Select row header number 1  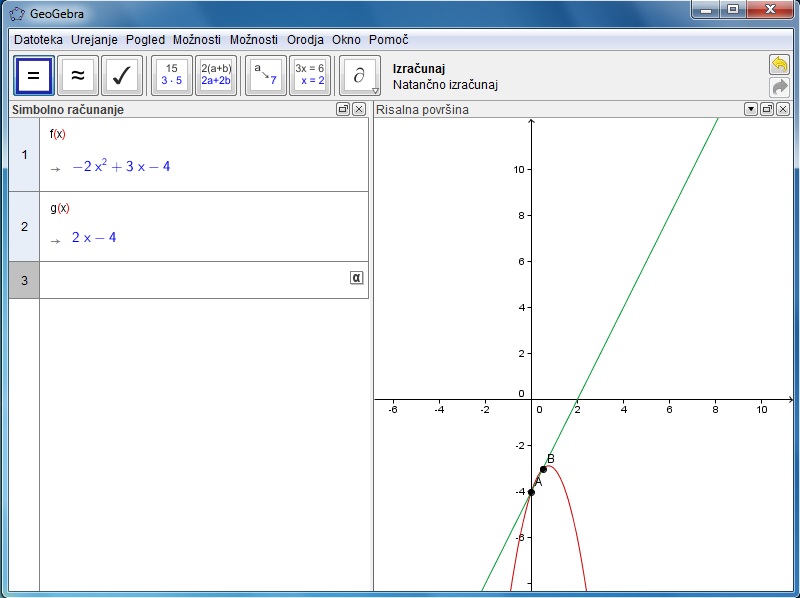24,155
